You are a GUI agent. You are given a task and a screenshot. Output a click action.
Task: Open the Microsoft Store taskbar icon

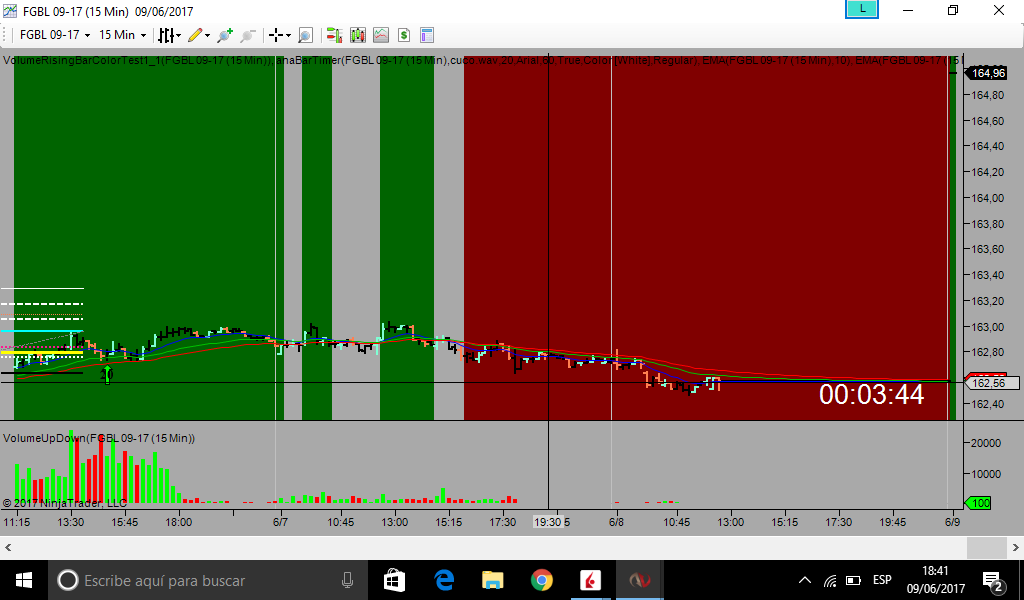click(394, 580)
